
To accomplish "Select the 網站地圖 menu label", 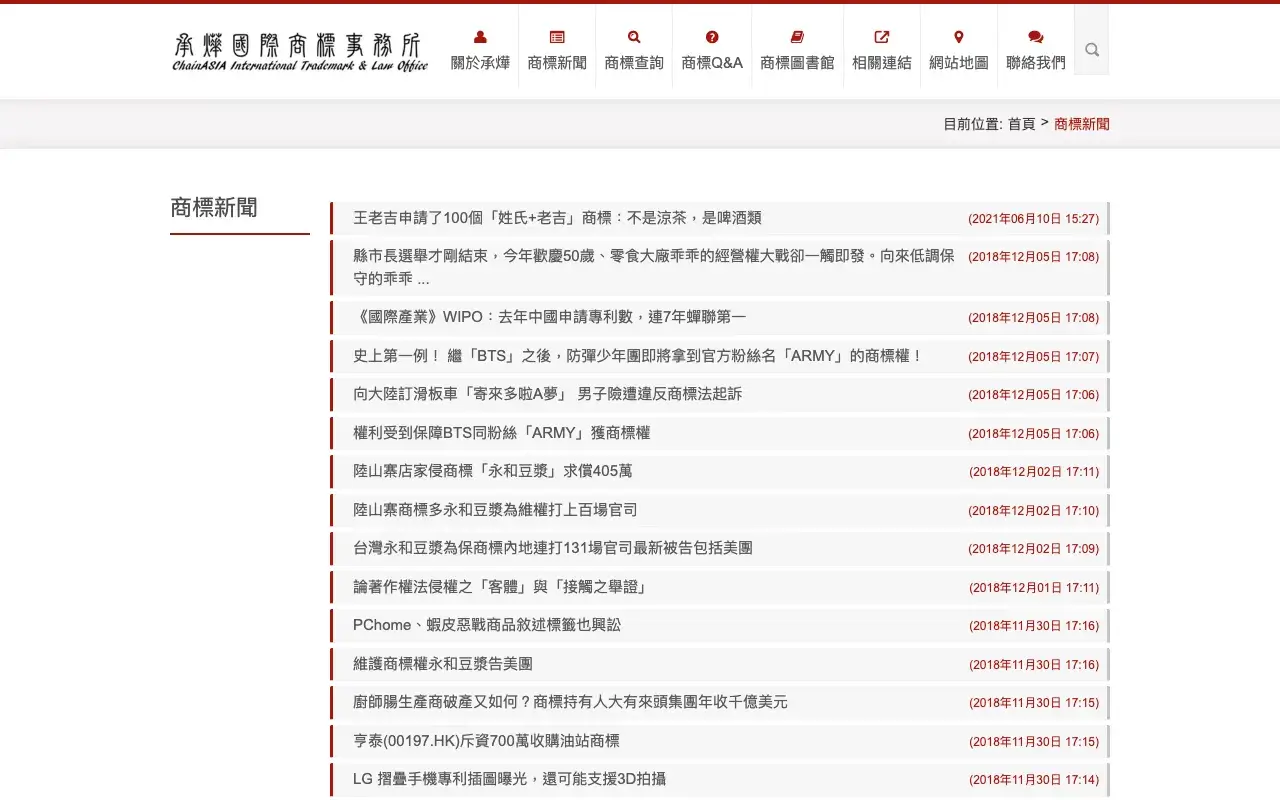I will [959, 63].
